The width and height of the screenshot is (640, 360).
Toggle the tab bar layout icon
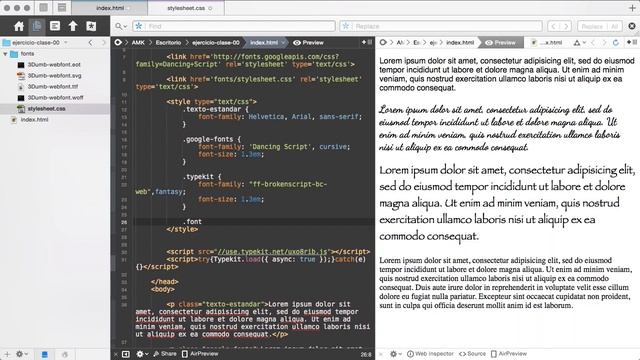(62, 7)
